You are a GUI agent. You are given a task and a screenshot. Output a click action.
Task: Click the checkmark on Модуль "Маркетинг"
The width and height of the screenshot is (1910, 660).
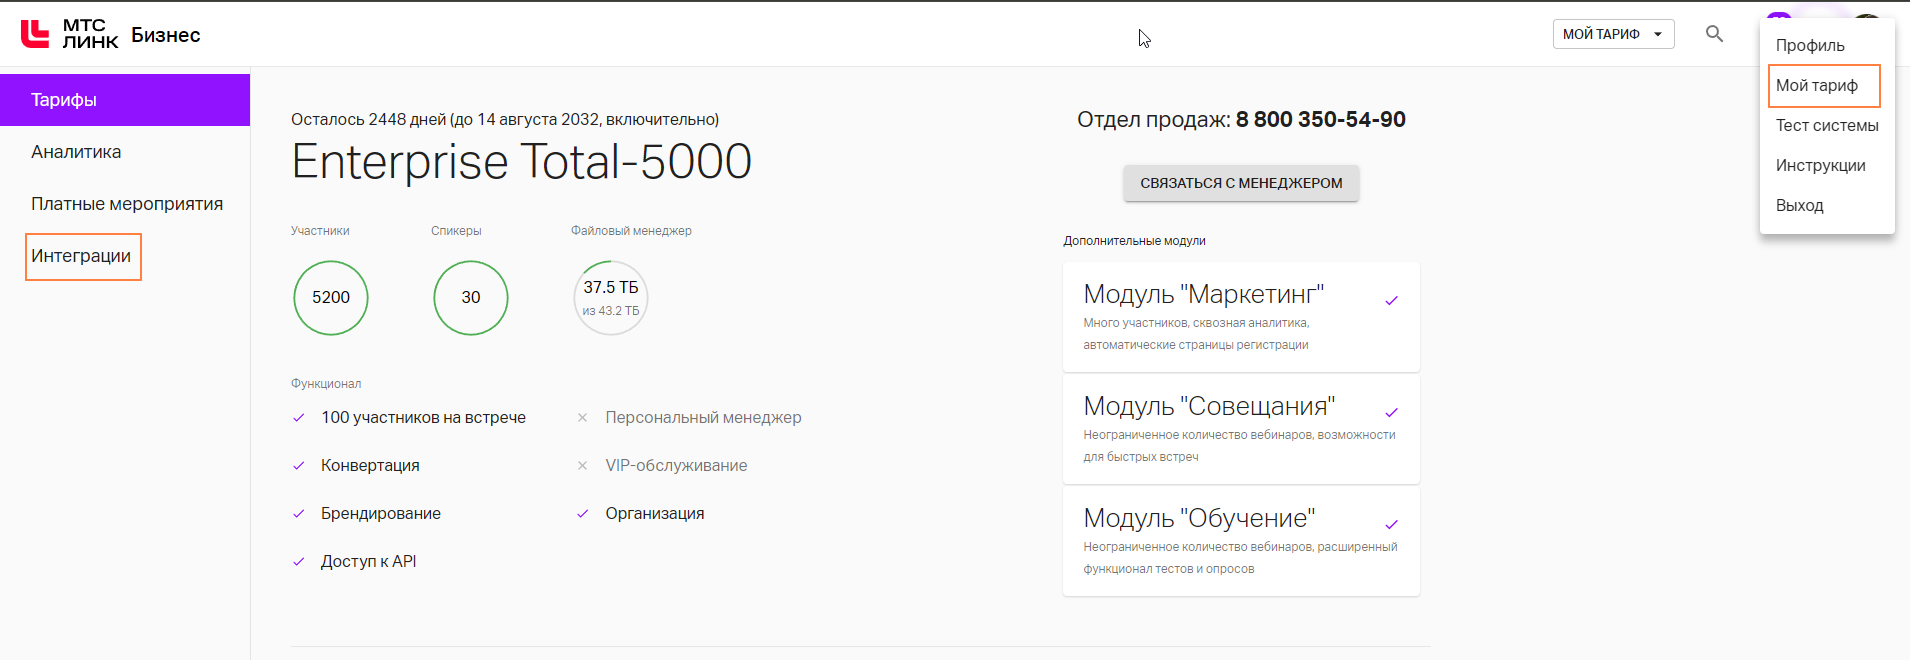click(1391, 301)
